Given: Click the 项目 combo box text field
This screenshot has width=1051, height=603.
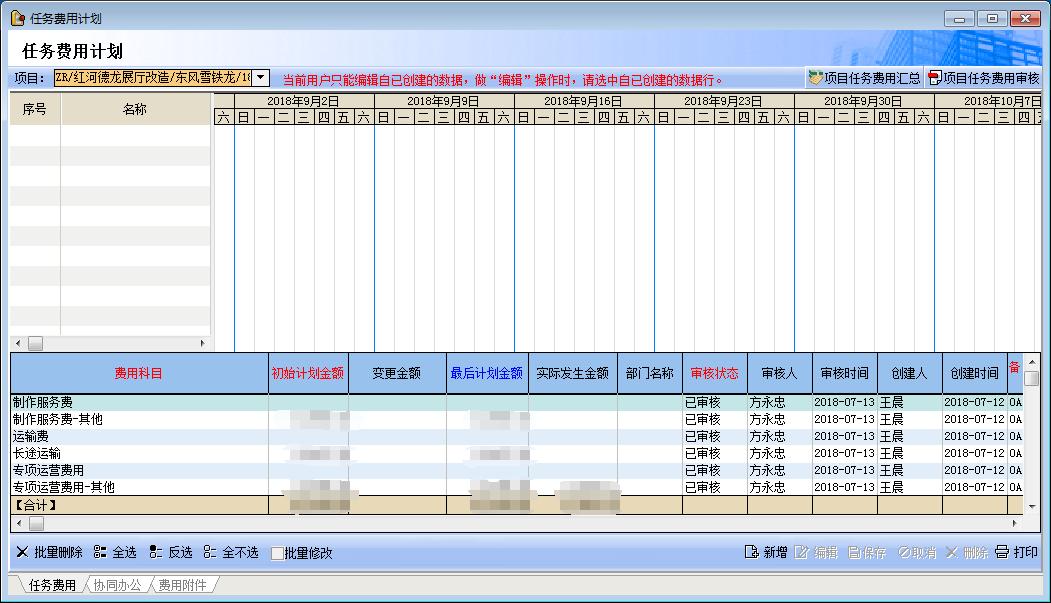Looking at the screenshot, I should [x=152, y=78].
